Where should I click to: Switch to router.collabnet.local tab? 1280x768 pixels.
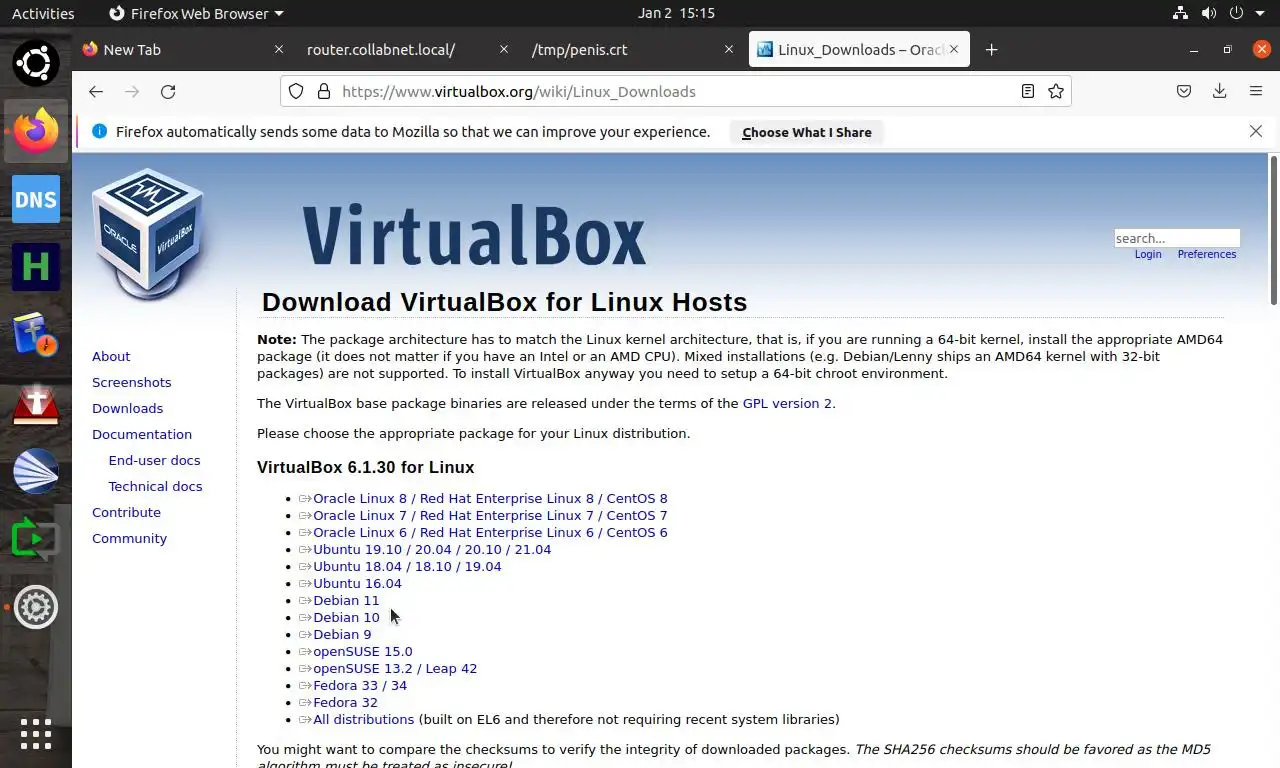[407, 49]
